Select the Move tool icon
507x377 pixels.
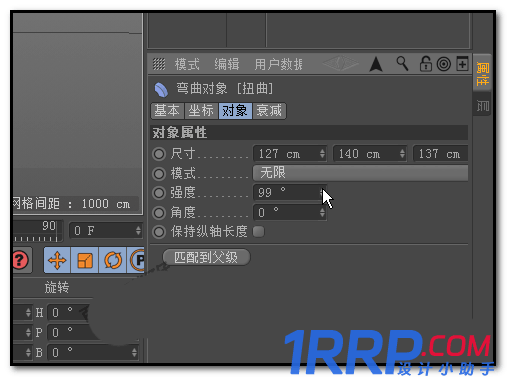[57, 260]
